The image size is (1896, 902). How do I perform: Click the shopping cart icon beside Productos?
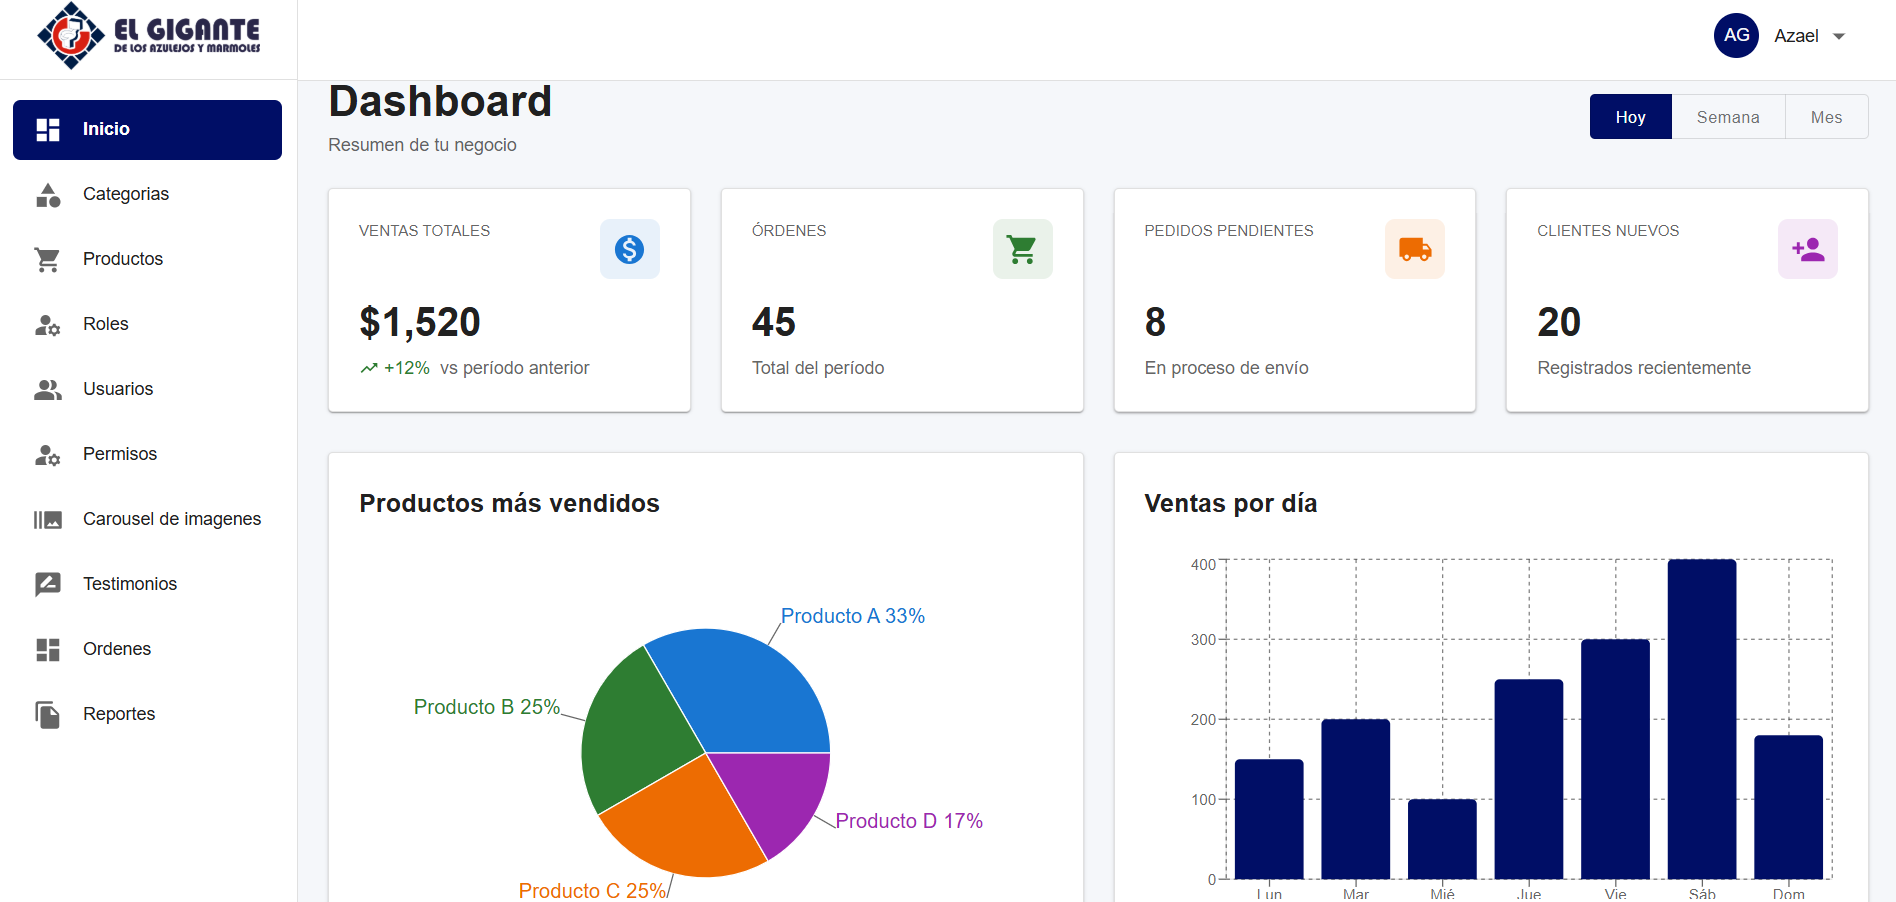47,259
